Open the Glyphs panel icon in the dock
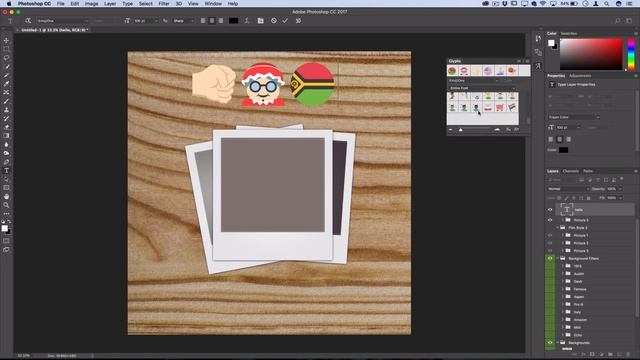This screenshot has height=360, width=640. click(x=538, y=66)
